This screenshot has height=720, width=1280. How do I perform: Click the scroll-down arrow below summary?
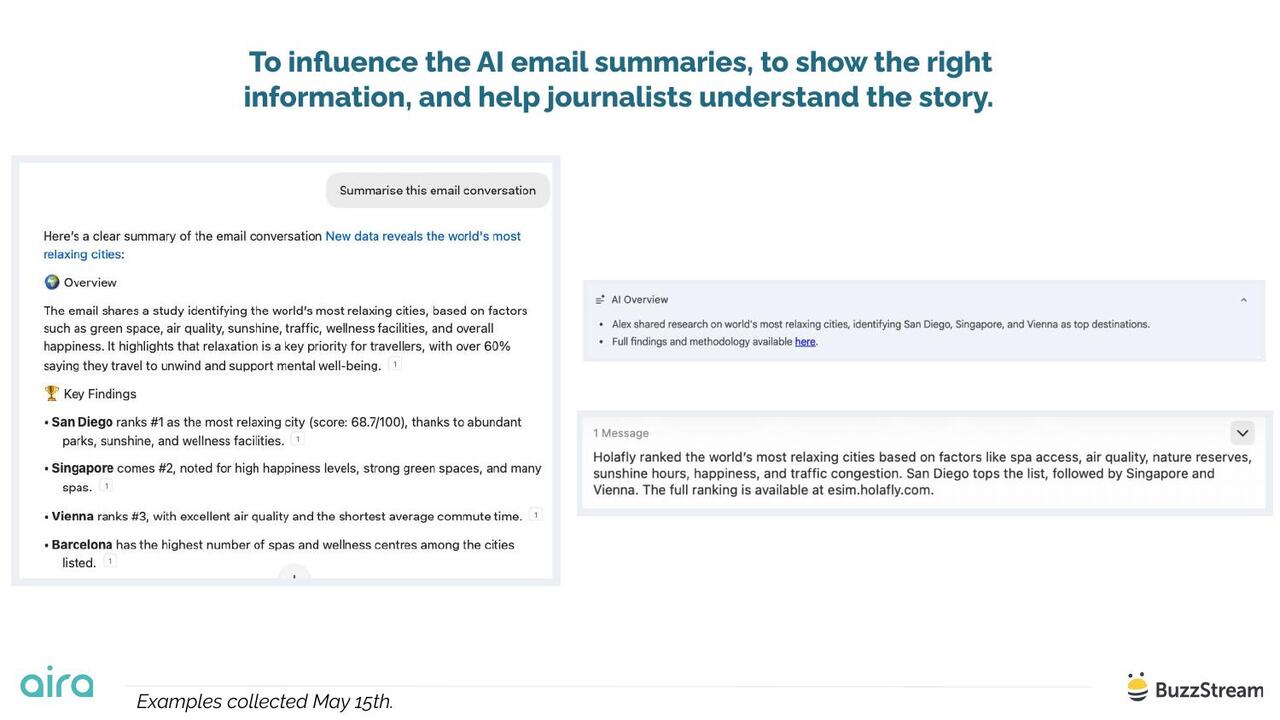[294, 576]
